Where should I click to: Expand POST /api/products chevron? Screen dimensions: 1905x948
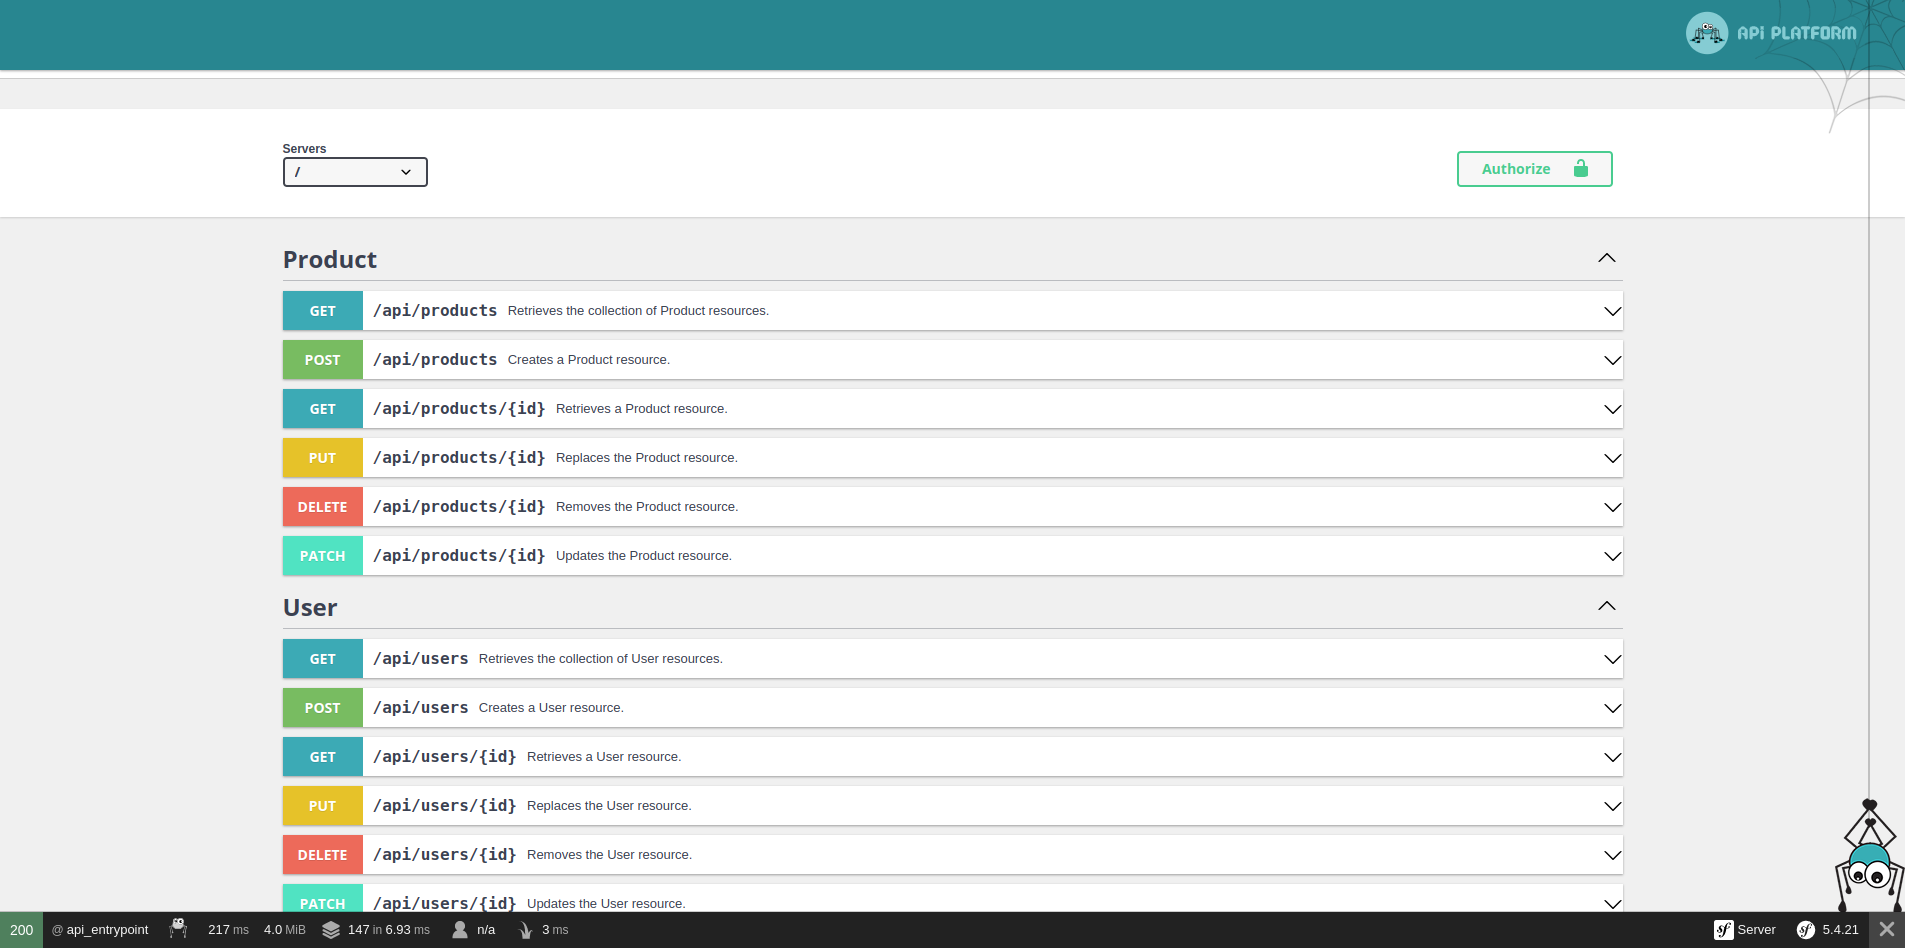click(x=1613, y=360)
